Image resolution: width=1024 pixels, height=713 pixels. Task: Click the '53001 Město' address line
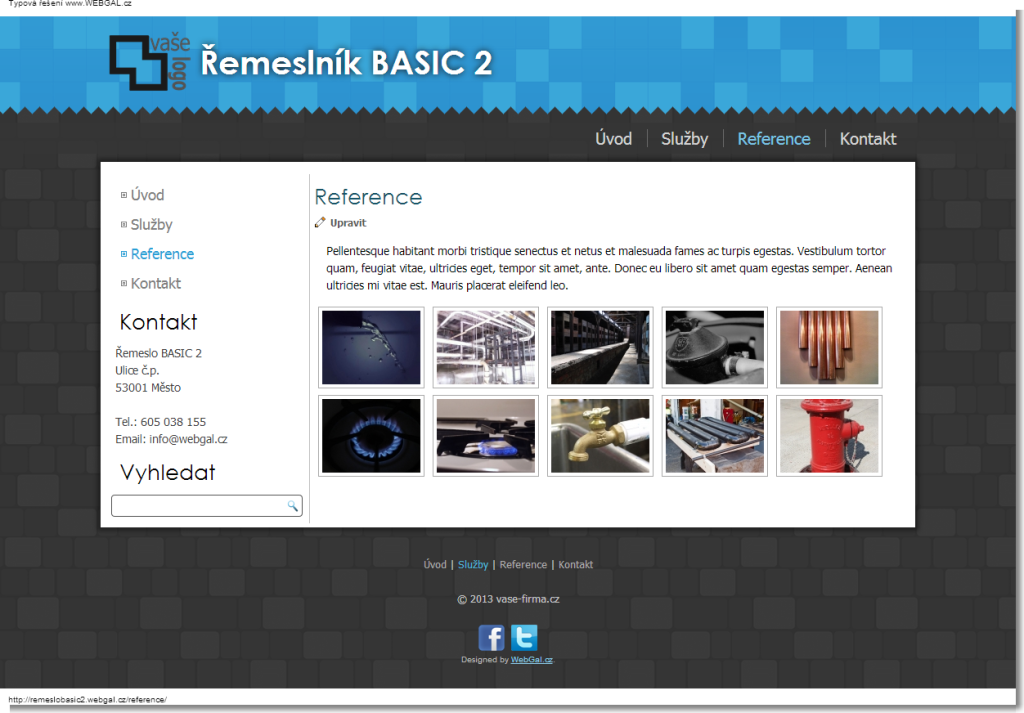148,388
